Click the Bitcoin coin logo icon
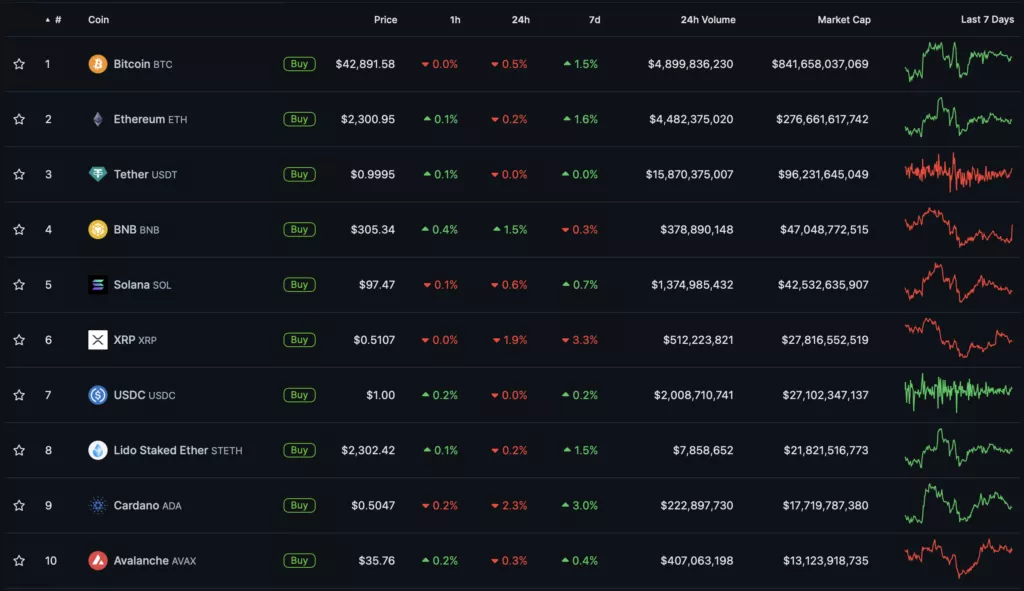1024x591 pixels. [x=98, y=64]
